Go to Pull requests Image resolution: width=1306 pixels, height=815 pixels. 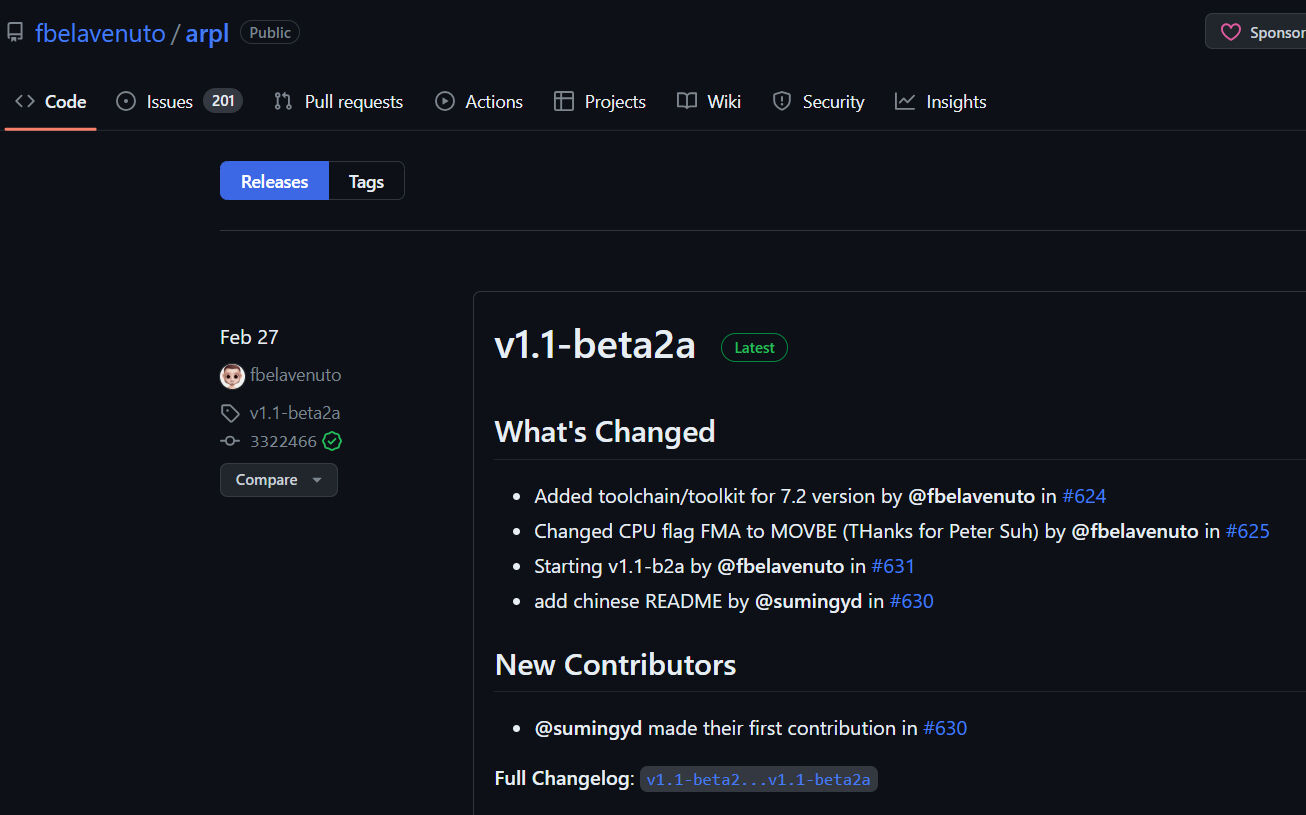338,102
